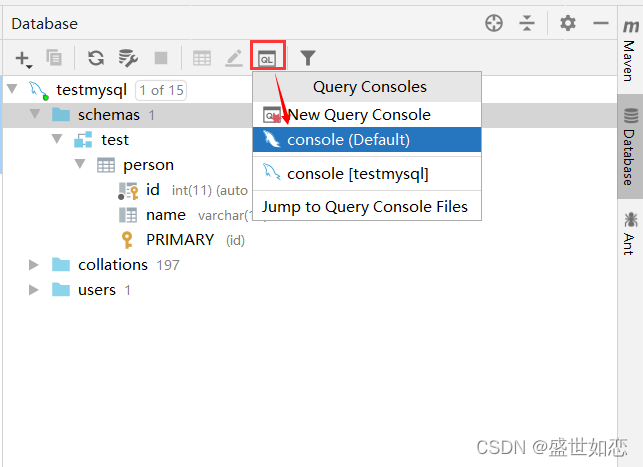Viewport: 643px width, 467px height.
Task: Collapse the person table node
Action: point(80,164)
